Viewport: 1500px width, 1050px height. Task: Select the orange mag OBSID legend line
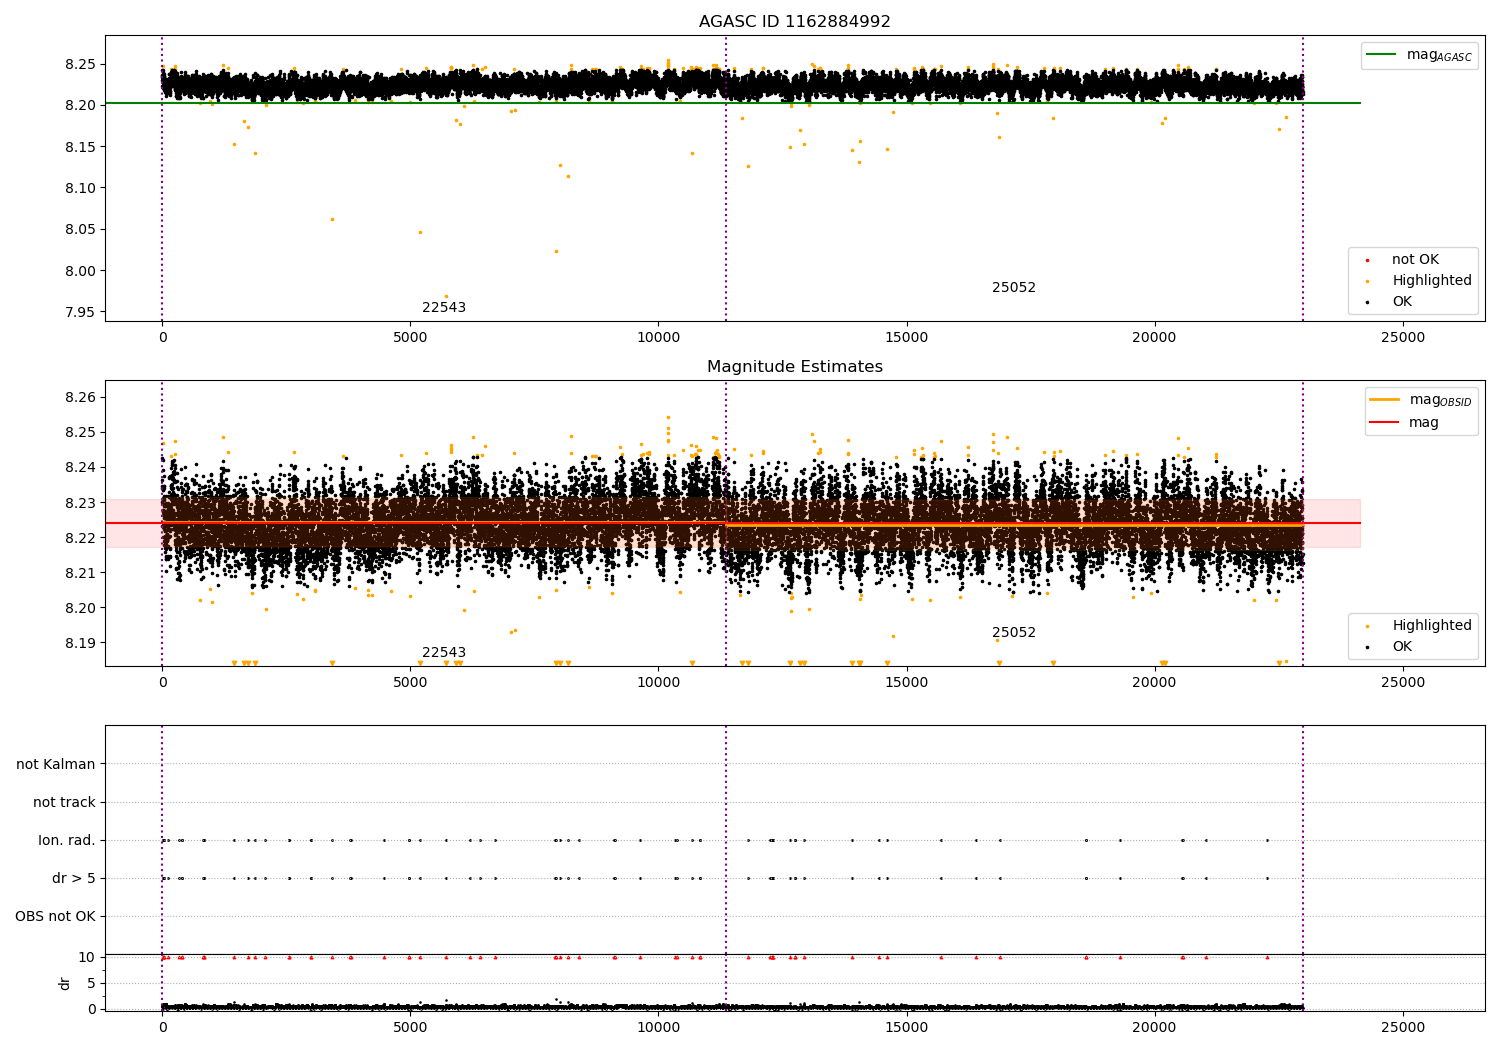point(1385,400)
